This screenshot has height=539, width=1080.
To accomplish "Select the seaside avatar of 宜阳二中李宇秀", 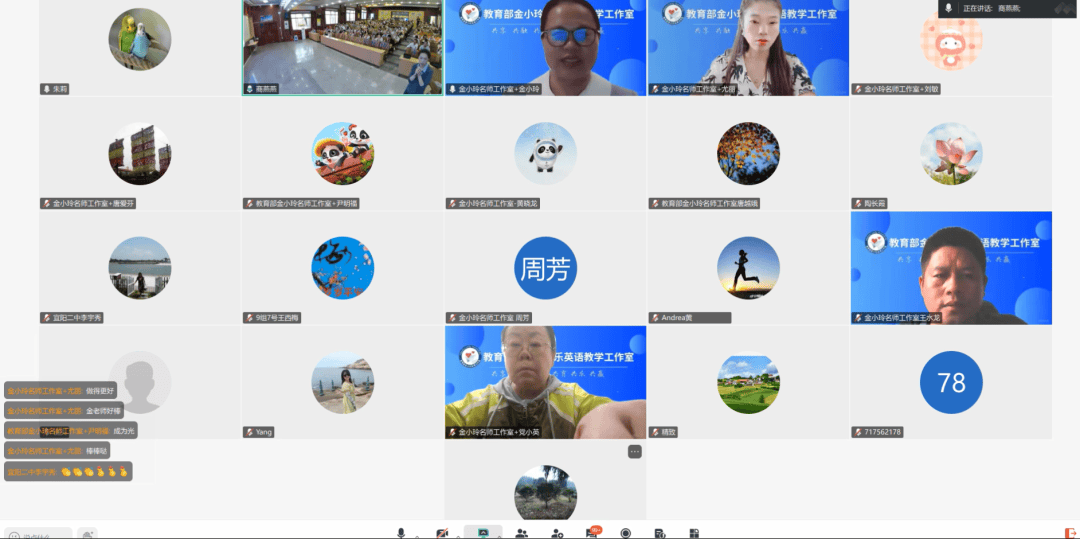I will tap(140, 268).
